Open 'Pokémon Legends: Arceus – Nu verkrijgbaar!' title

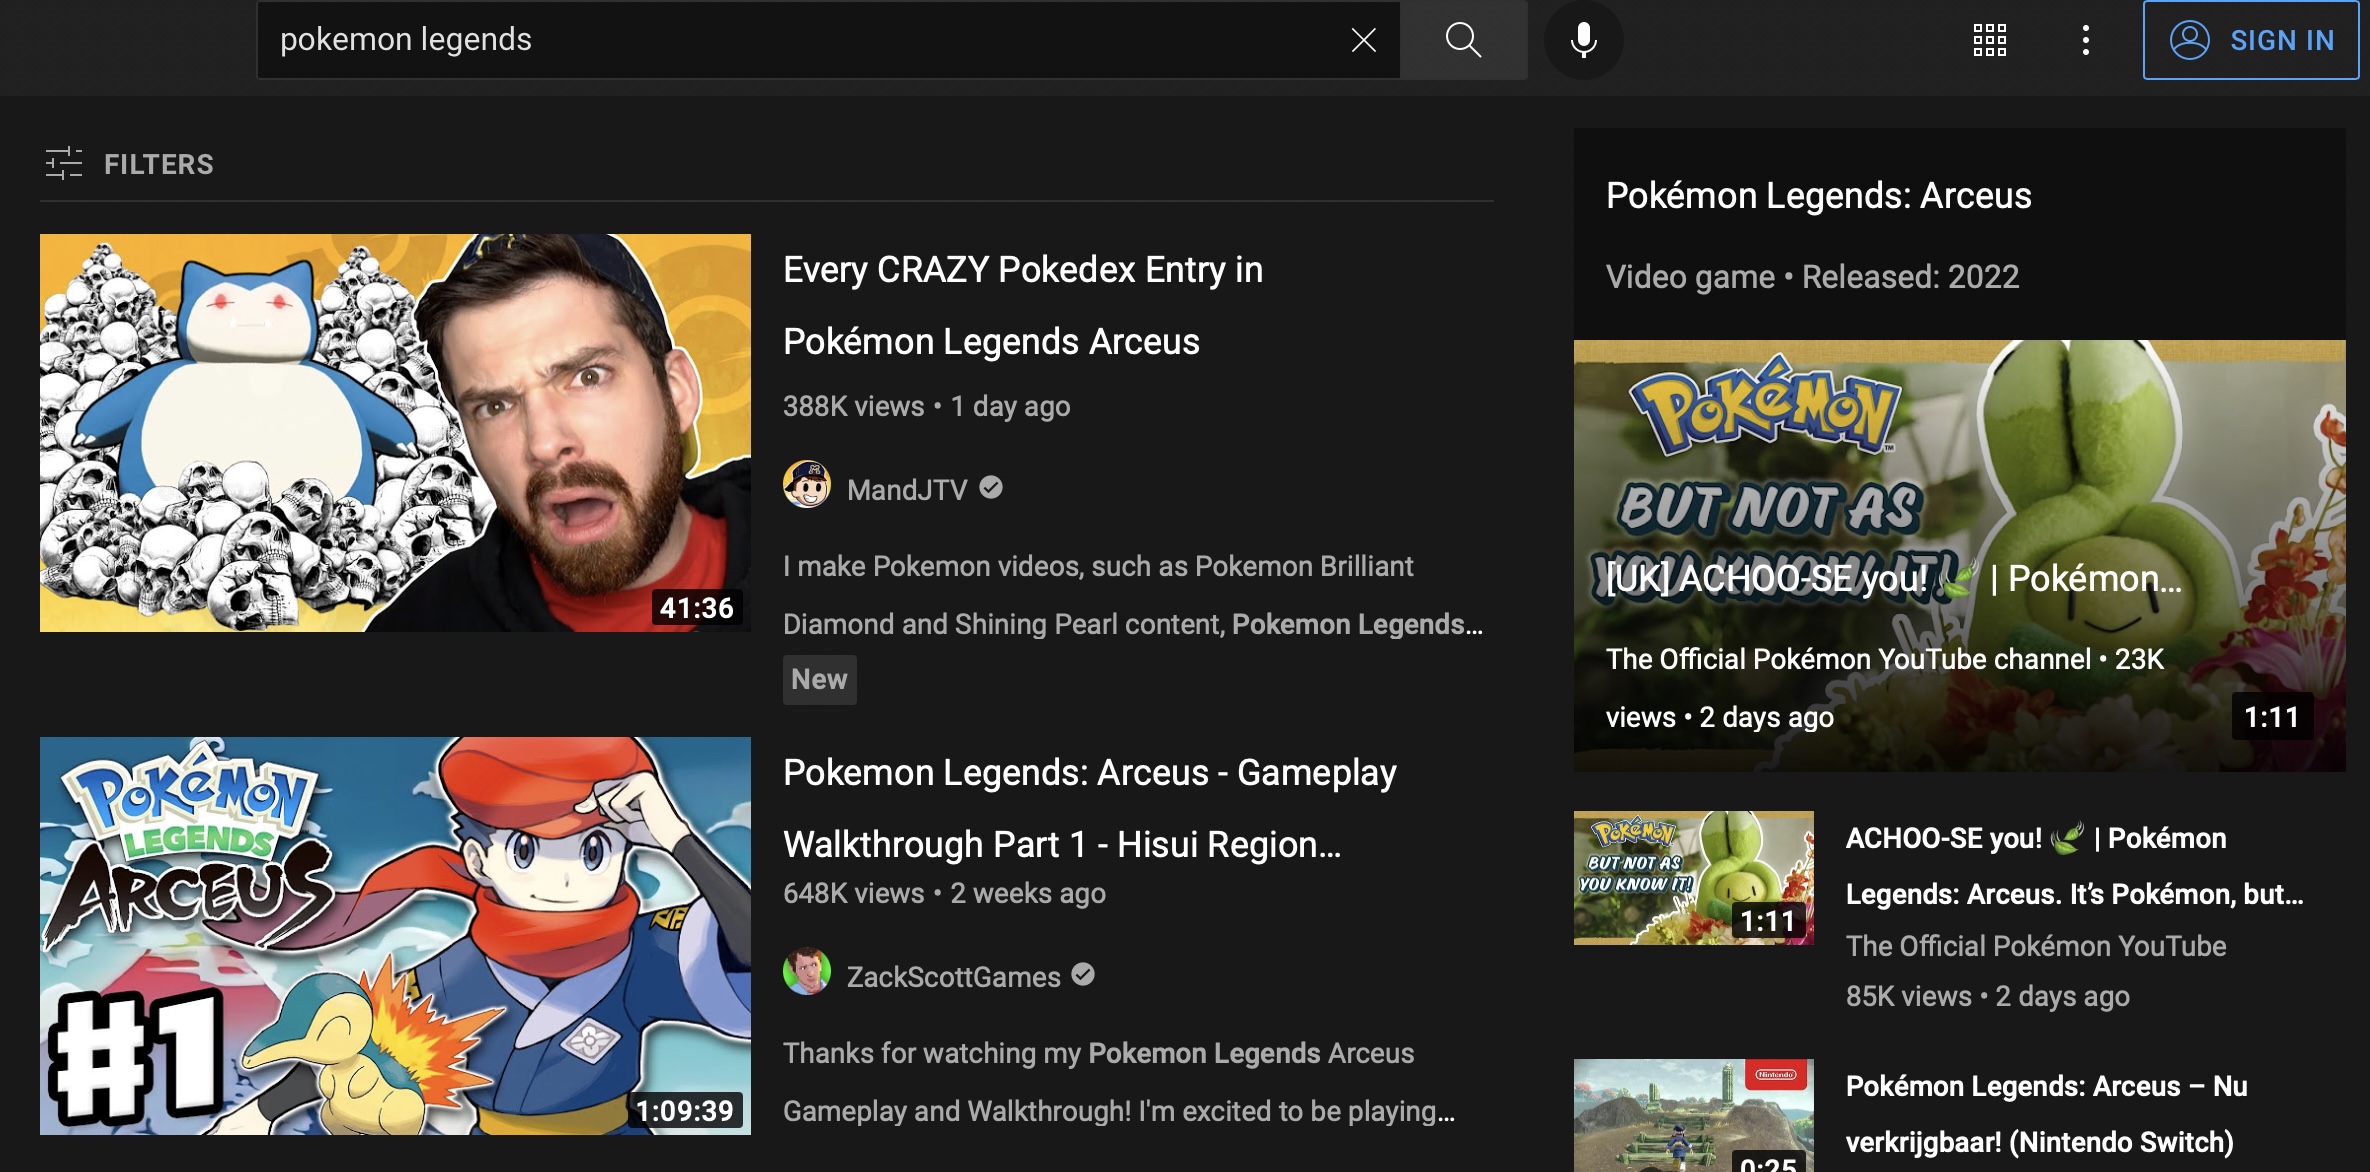coord(2046,1114)
